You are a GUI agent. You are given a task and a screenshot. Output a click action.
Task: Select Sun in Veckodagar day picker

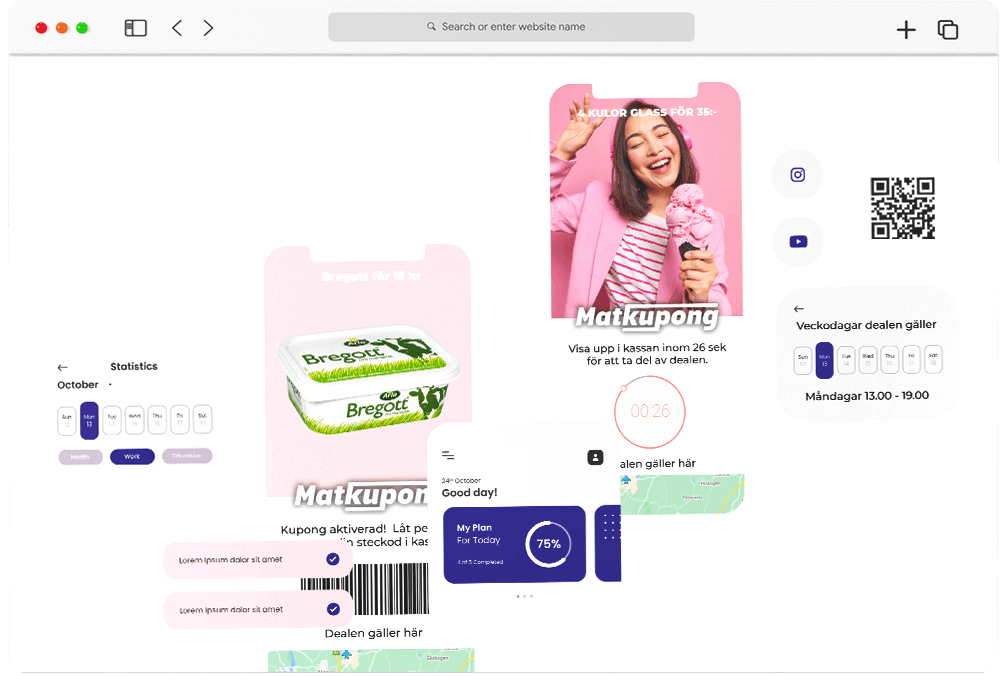tap(803, 360)
